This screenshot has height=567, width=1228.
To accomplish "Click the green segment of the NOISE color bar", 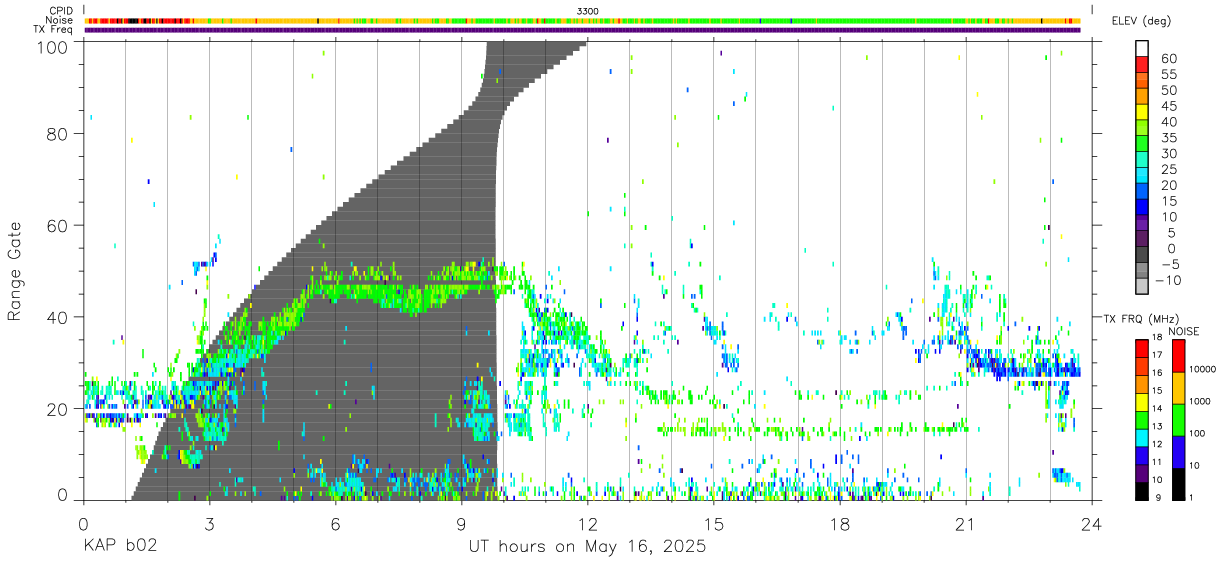I will coord(1179,420).
